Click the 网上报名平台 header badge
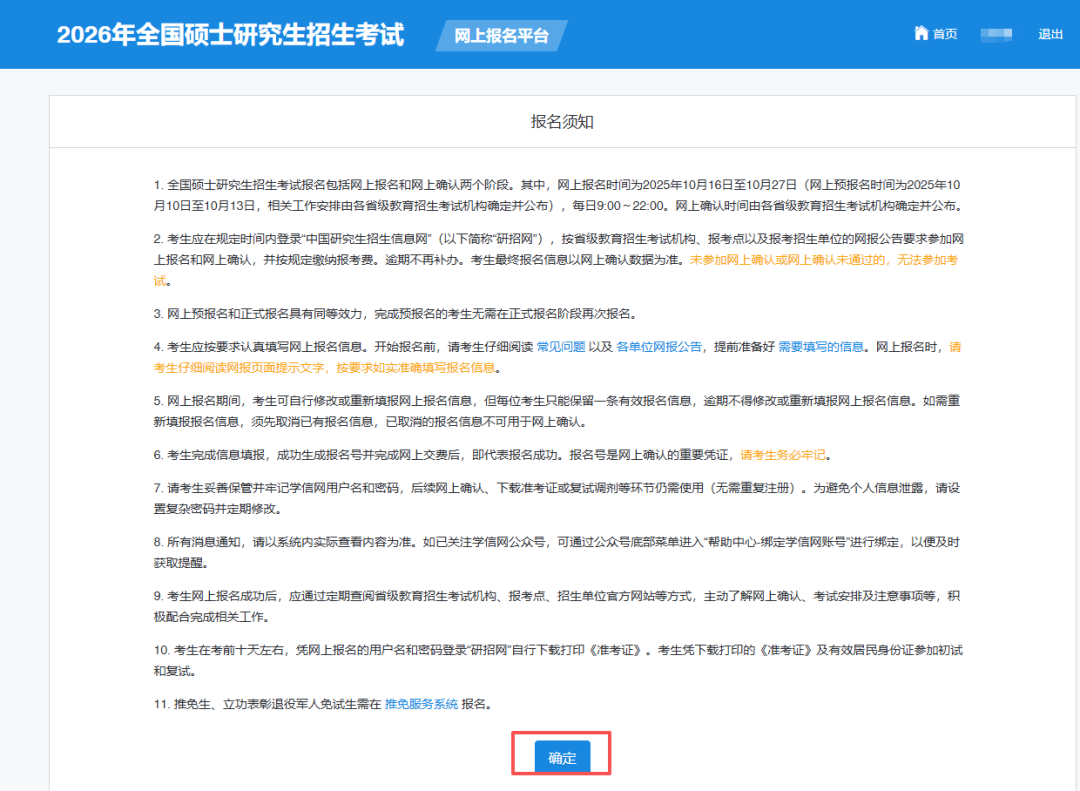Image resolution: width=1080 pixels, height=791 pixels. [501, 36]
